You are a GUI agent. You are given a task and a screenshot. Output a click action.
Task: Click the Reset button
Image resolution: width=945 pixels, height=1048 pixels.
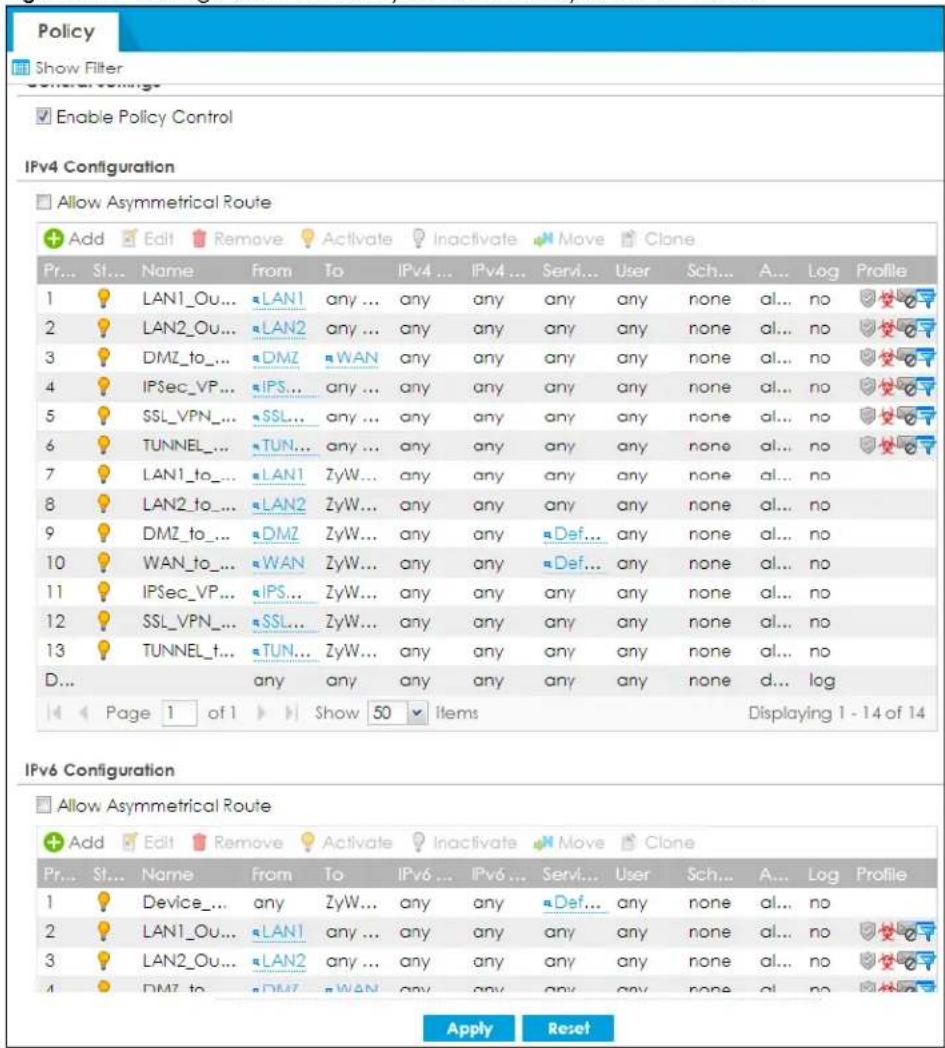pos(569,1028)
